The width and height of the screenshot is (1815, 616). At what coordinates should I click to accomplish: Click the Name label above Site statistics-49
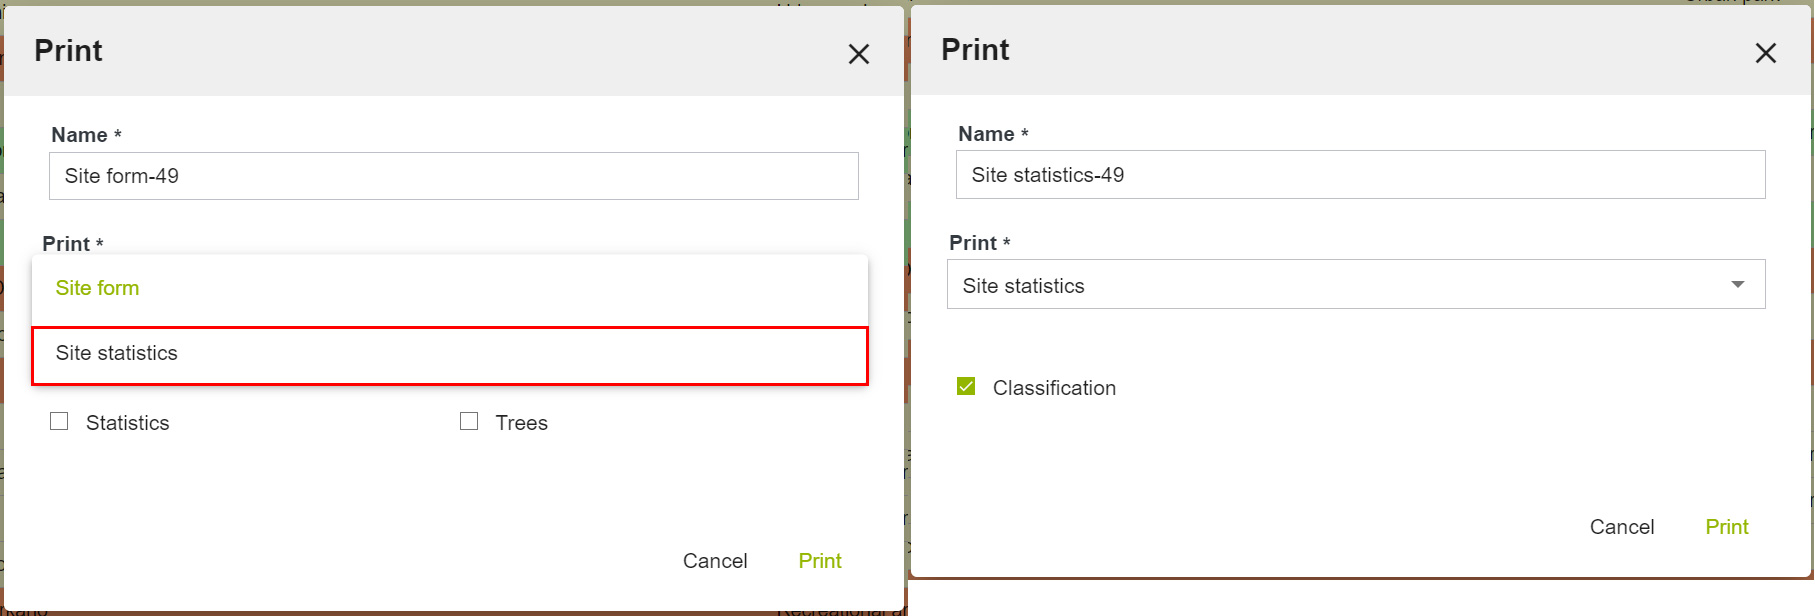(x=986, y=134)
